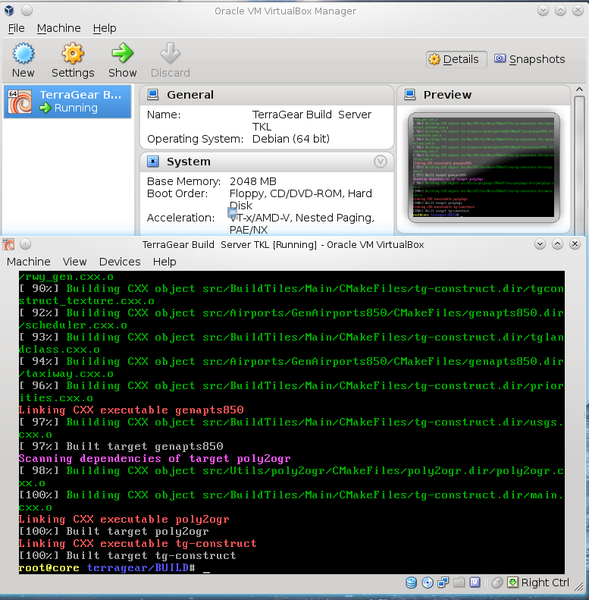Click the round pin button in Manager title bar
The width and height of the screenshot is (589, 600).
[27, 10]
